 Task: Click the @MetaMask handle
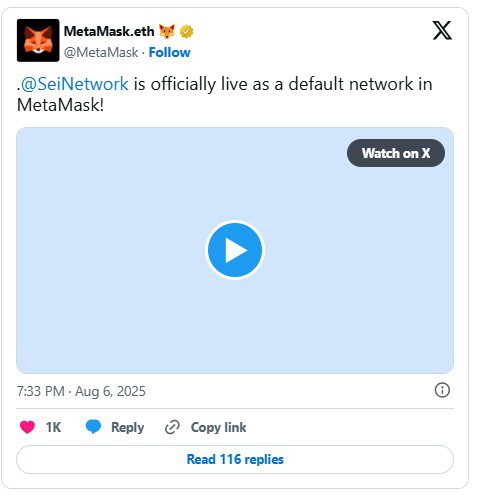coord(101,52)
